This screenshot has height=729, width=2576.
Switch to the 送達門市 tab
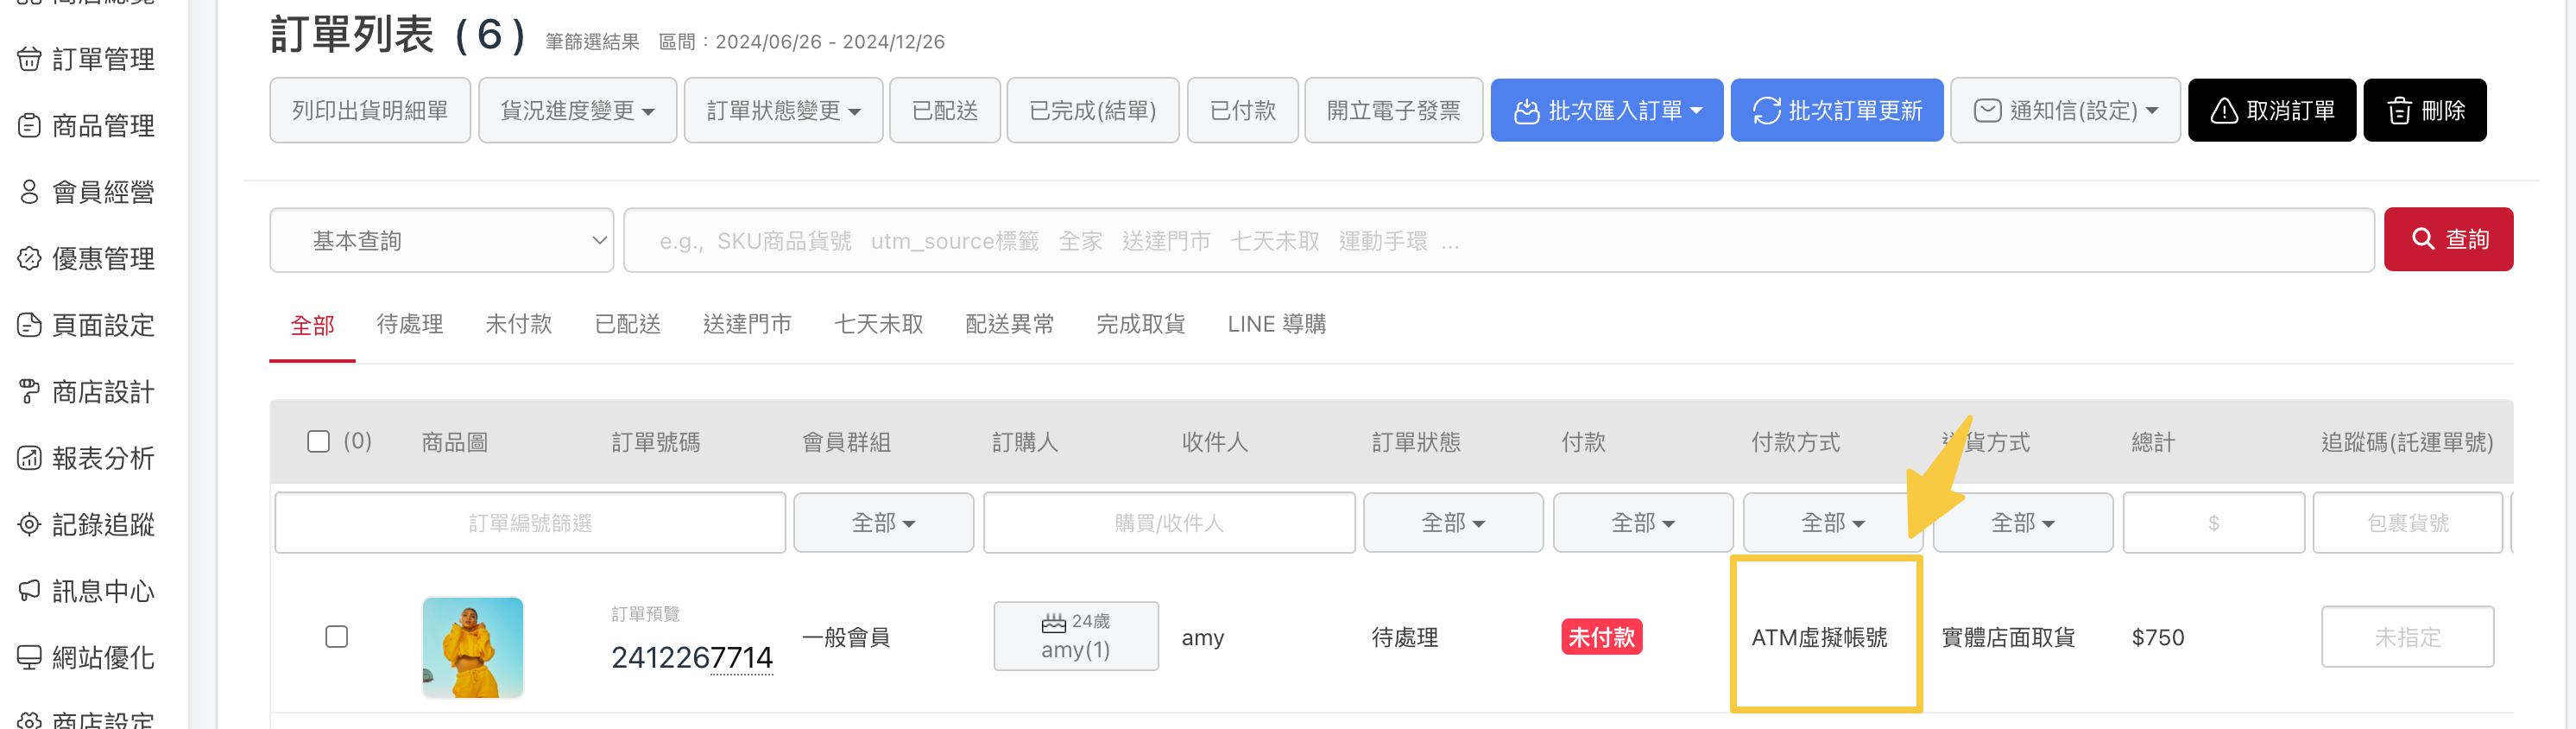[747, 324]
